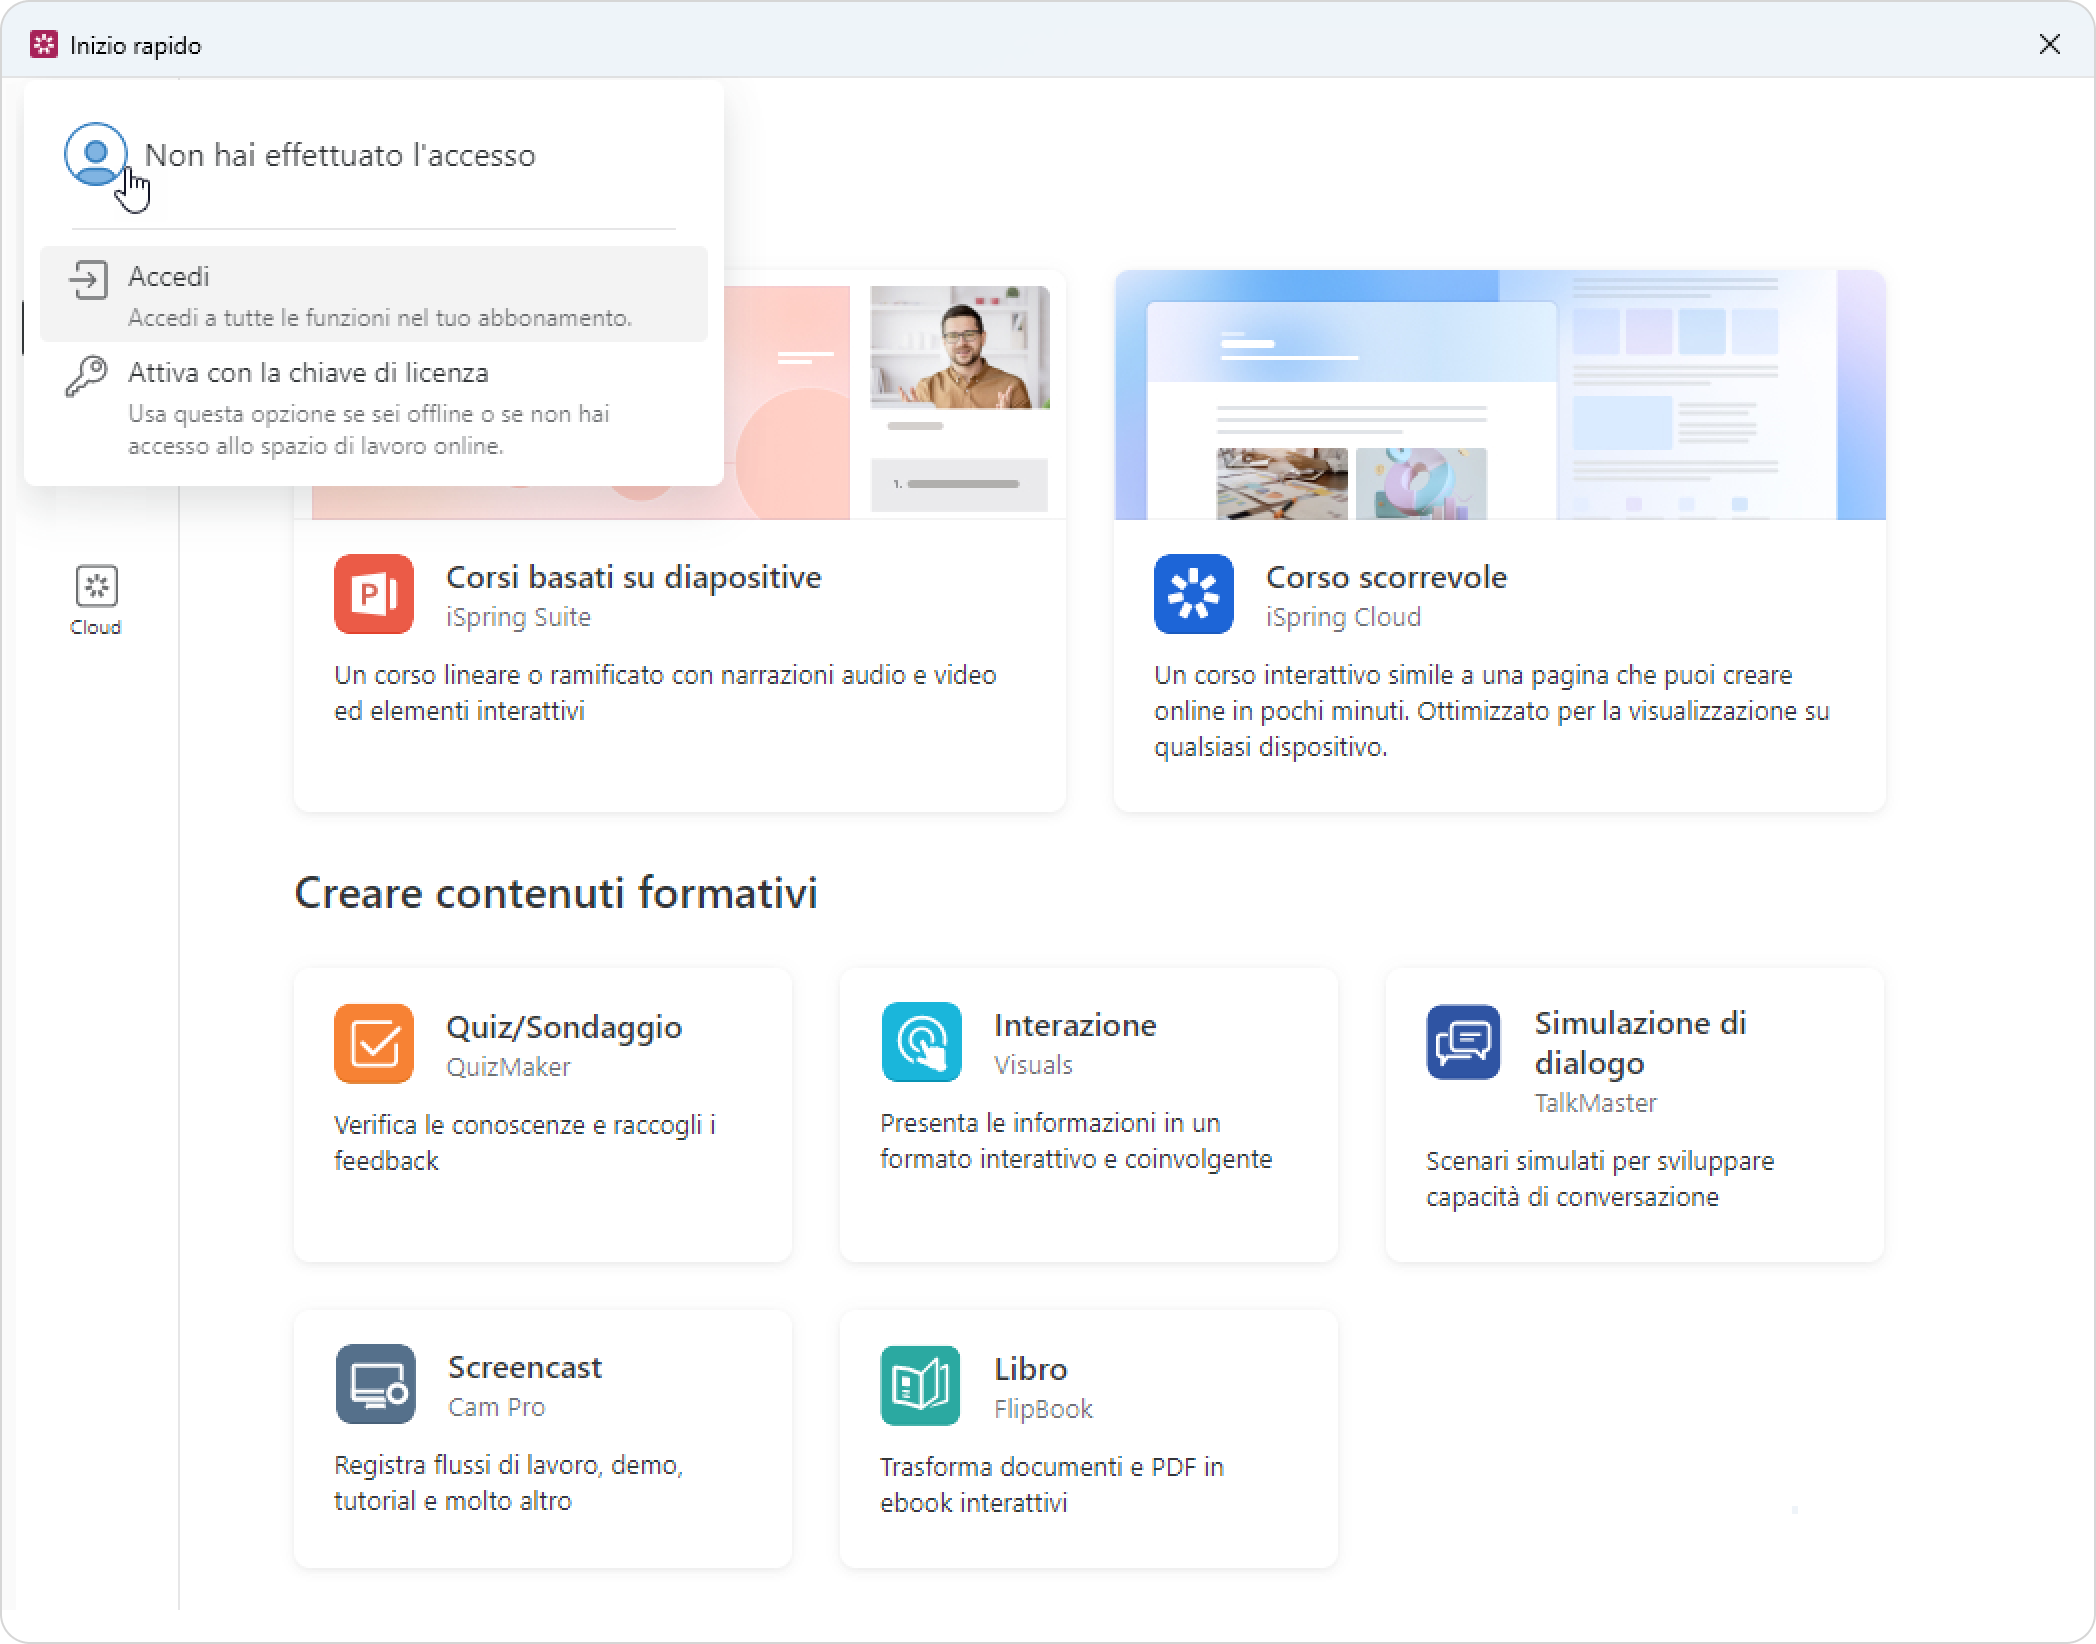The height and width of the screenshot is (1644, 2096).
Task: Click the Visuals interaction icon
Action: [921, 1042]
